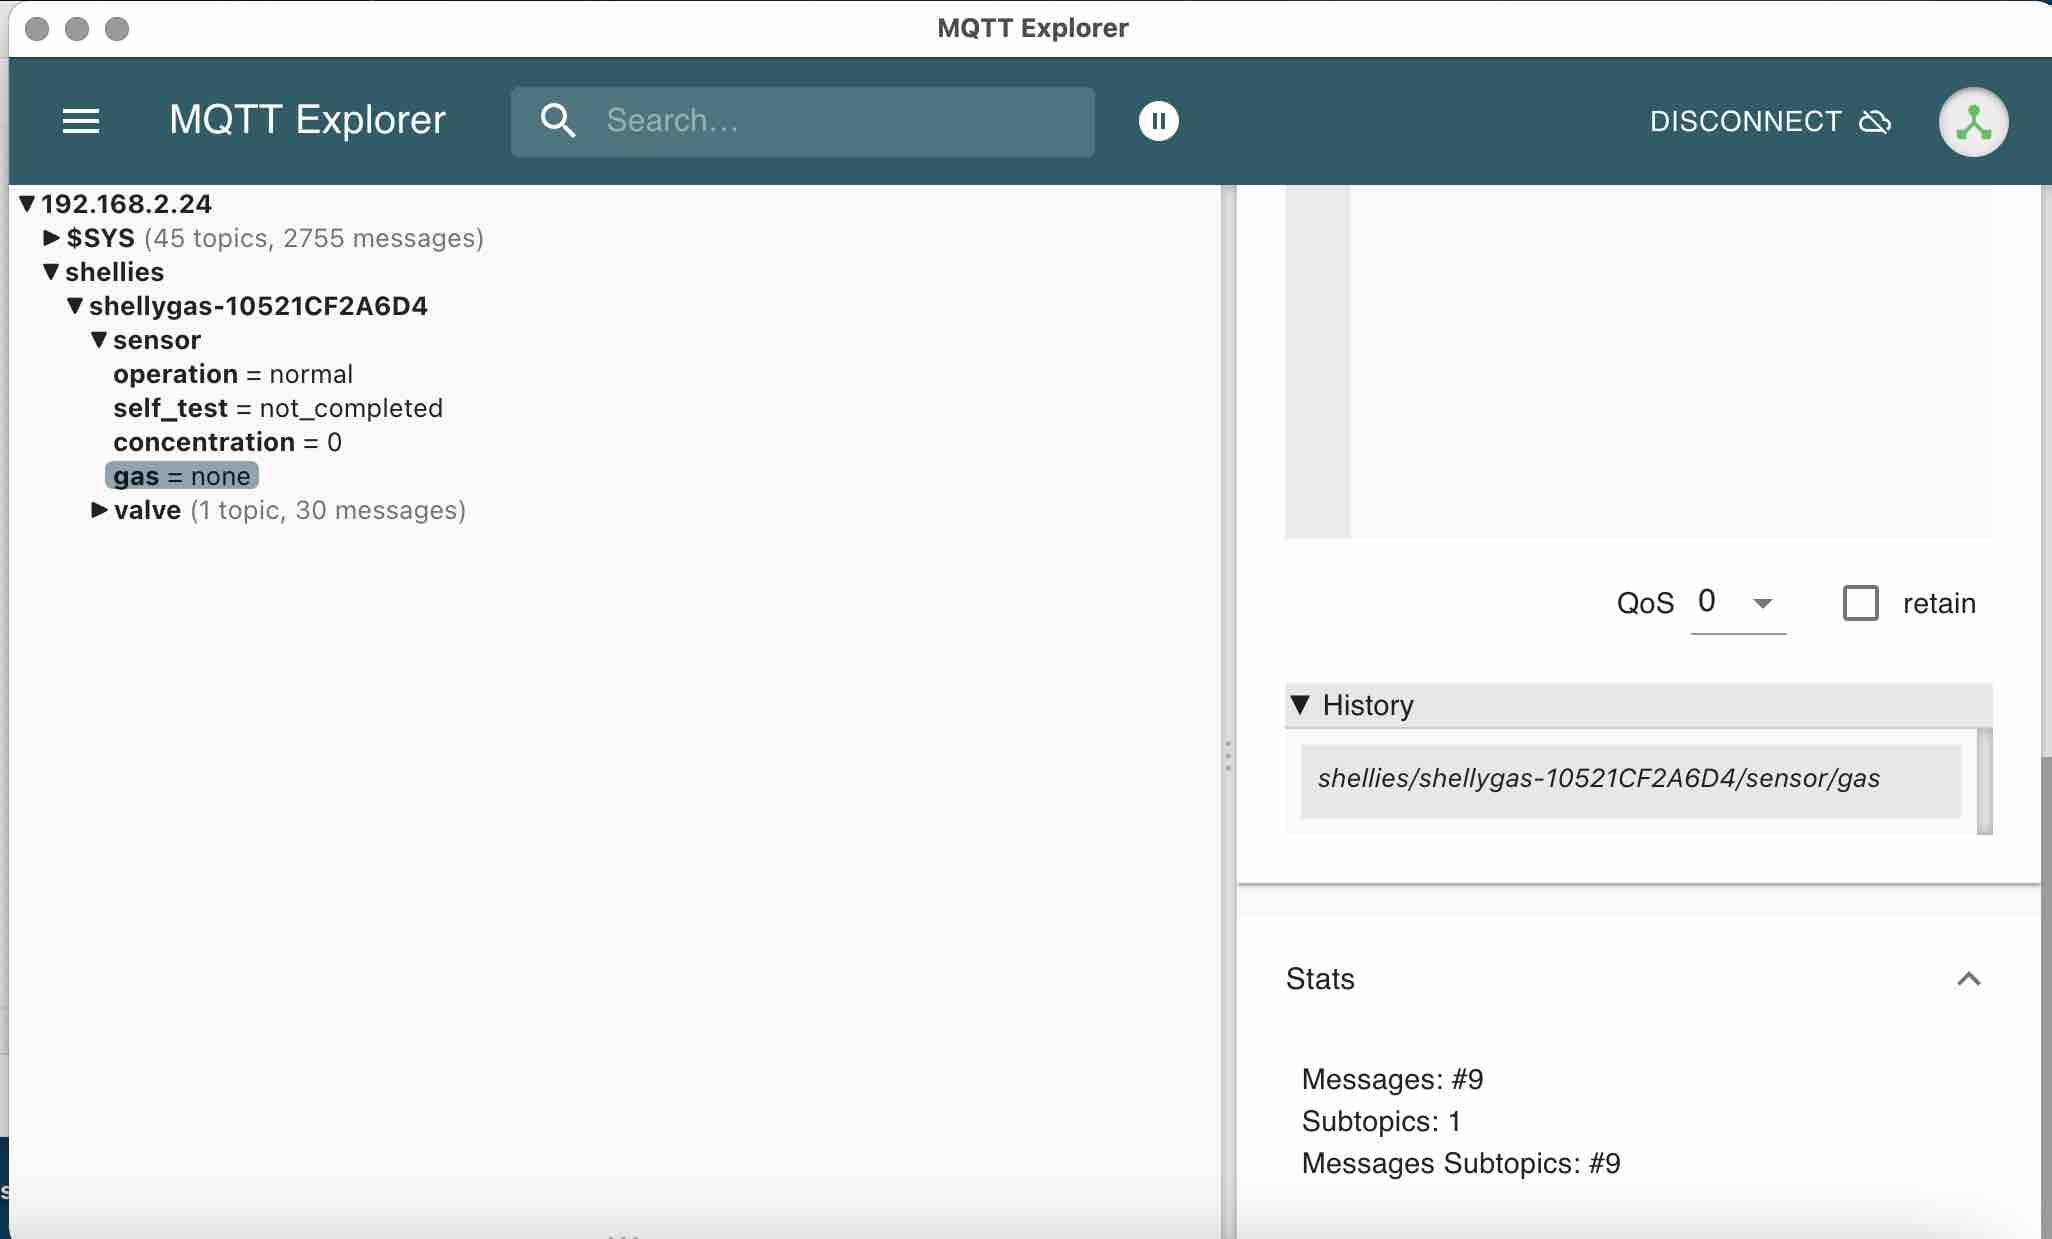Image resolution: width=2052 pixels, height=1239 pixels.
Task: Click the Messages Subtopics: #9 stat
Action: 1461,1164
